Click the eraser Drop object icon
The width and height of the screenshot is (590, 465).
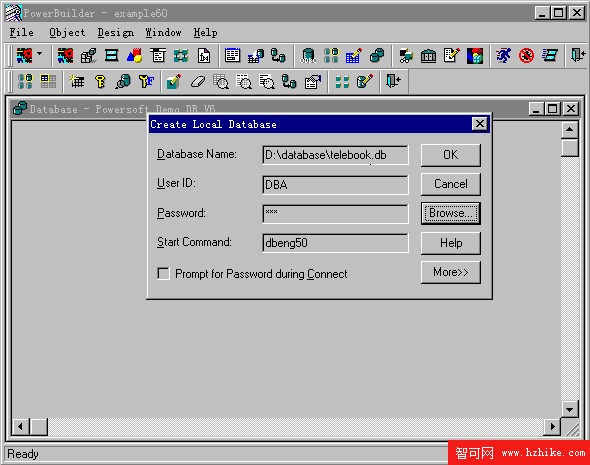[x=198, y=81]
